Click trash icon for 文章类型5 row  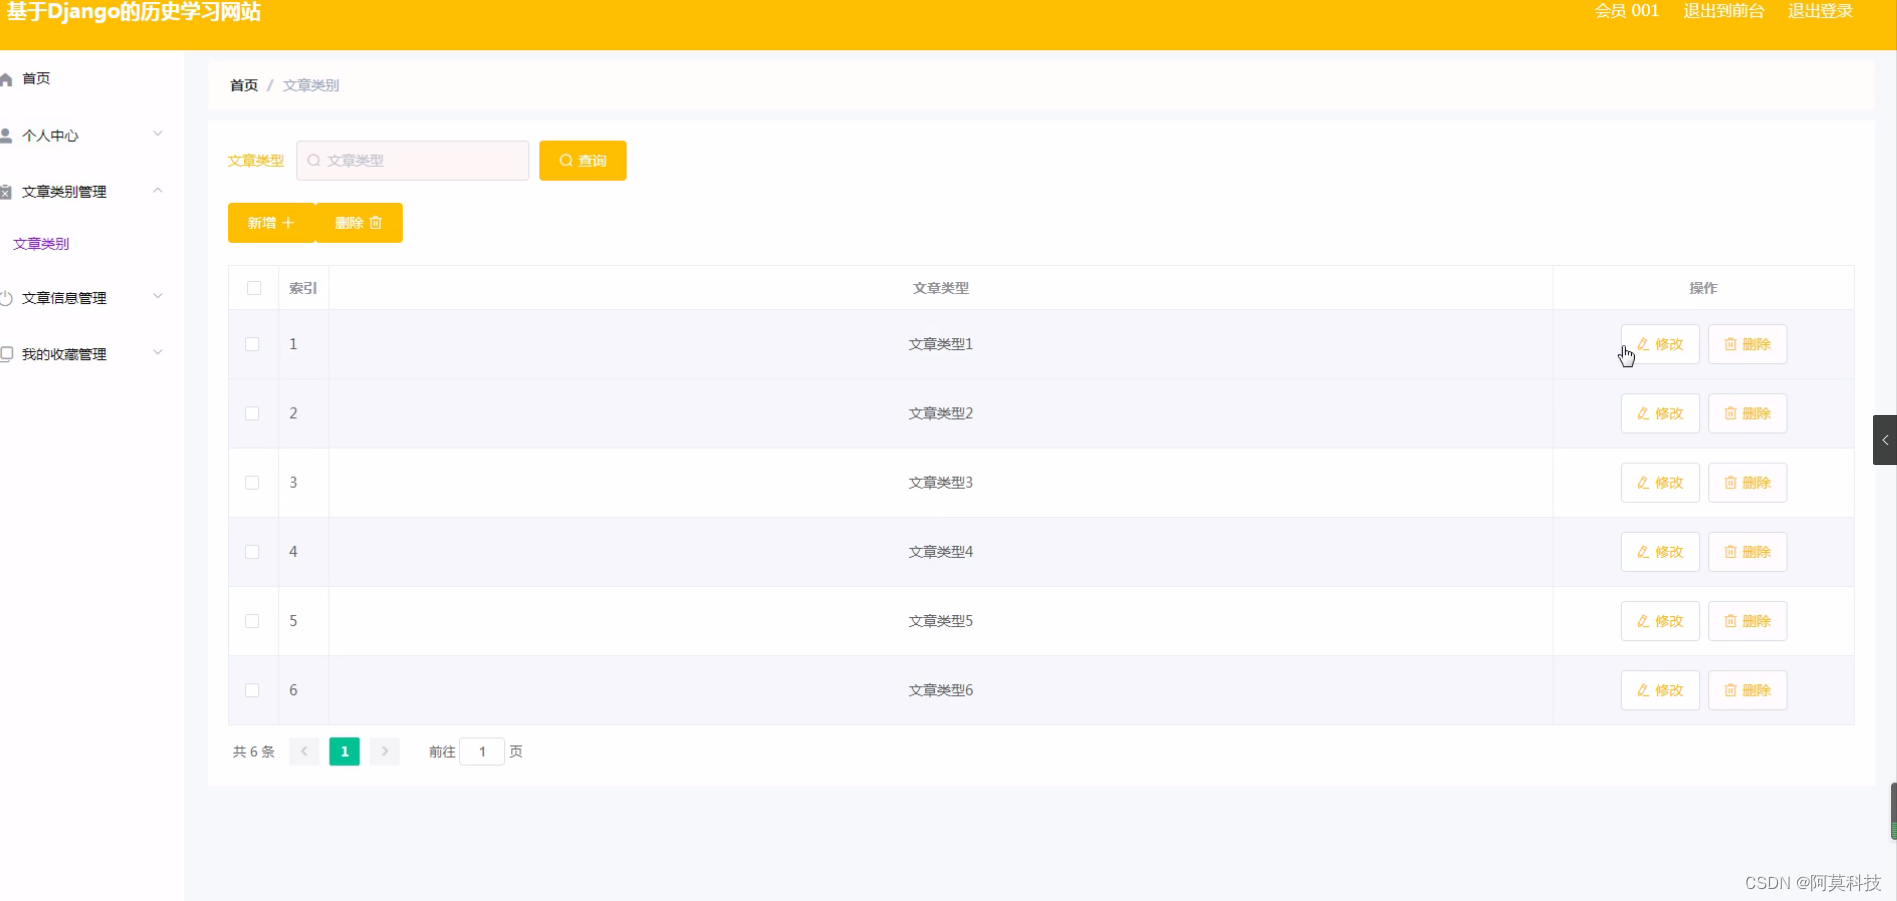[x=1730, y=621]
